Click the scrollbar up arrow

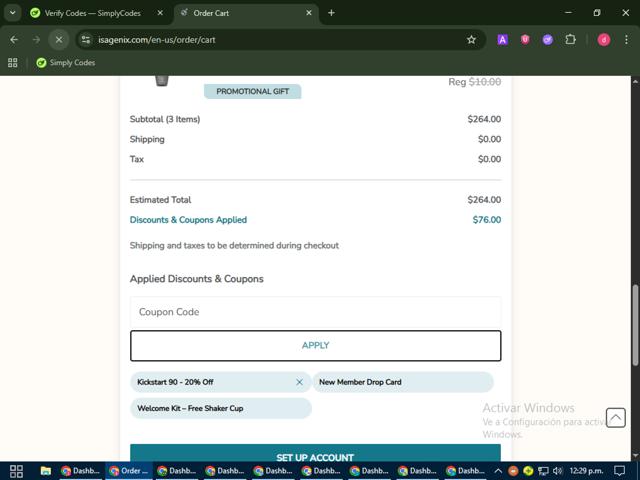635,82
